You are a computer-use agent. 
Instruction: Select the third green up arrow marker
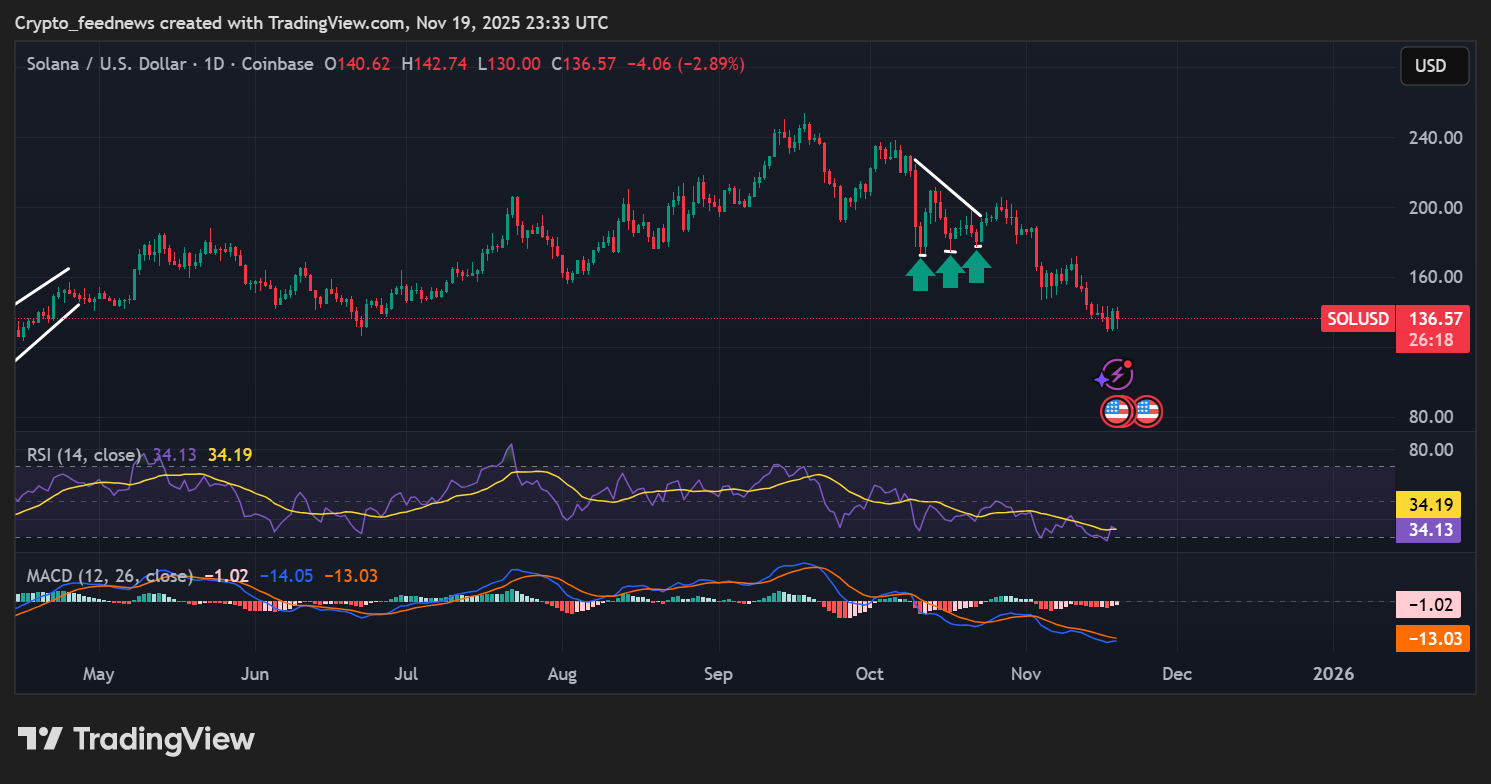pyautogui.click(x=977, y=265)
